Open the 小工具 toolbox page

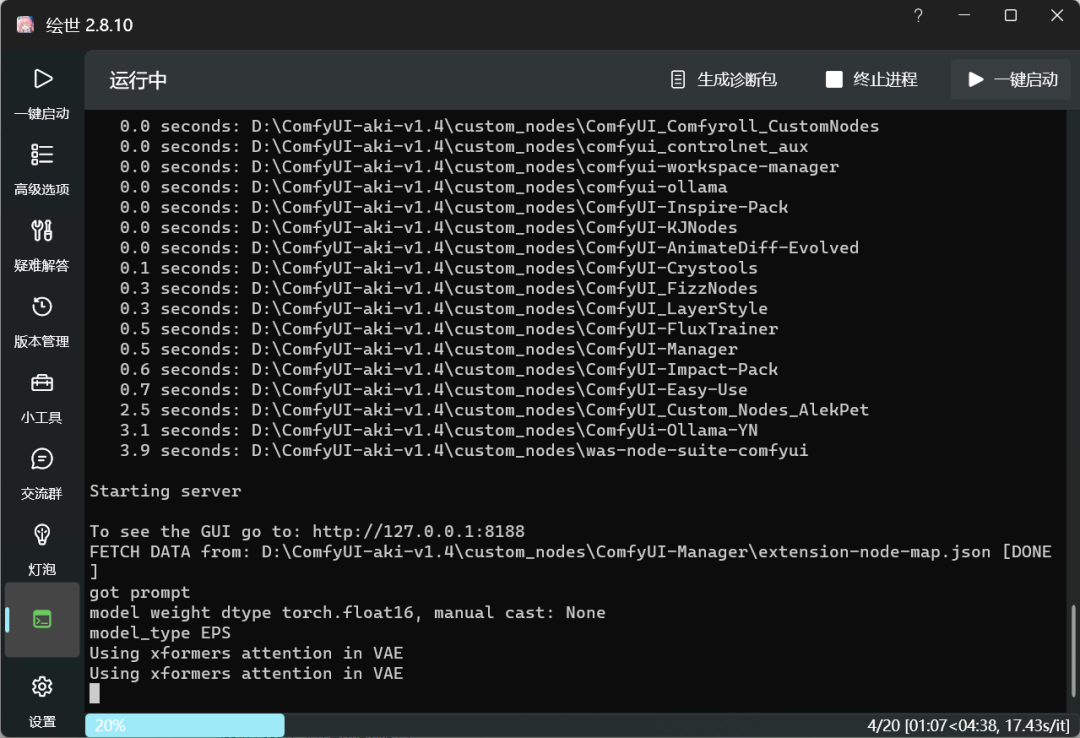[42, 398]
